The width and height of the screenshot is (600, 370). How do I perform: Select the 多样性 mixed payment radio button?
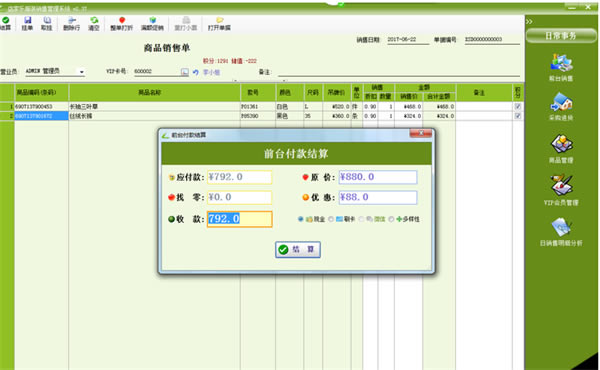[x=391, y=219]
